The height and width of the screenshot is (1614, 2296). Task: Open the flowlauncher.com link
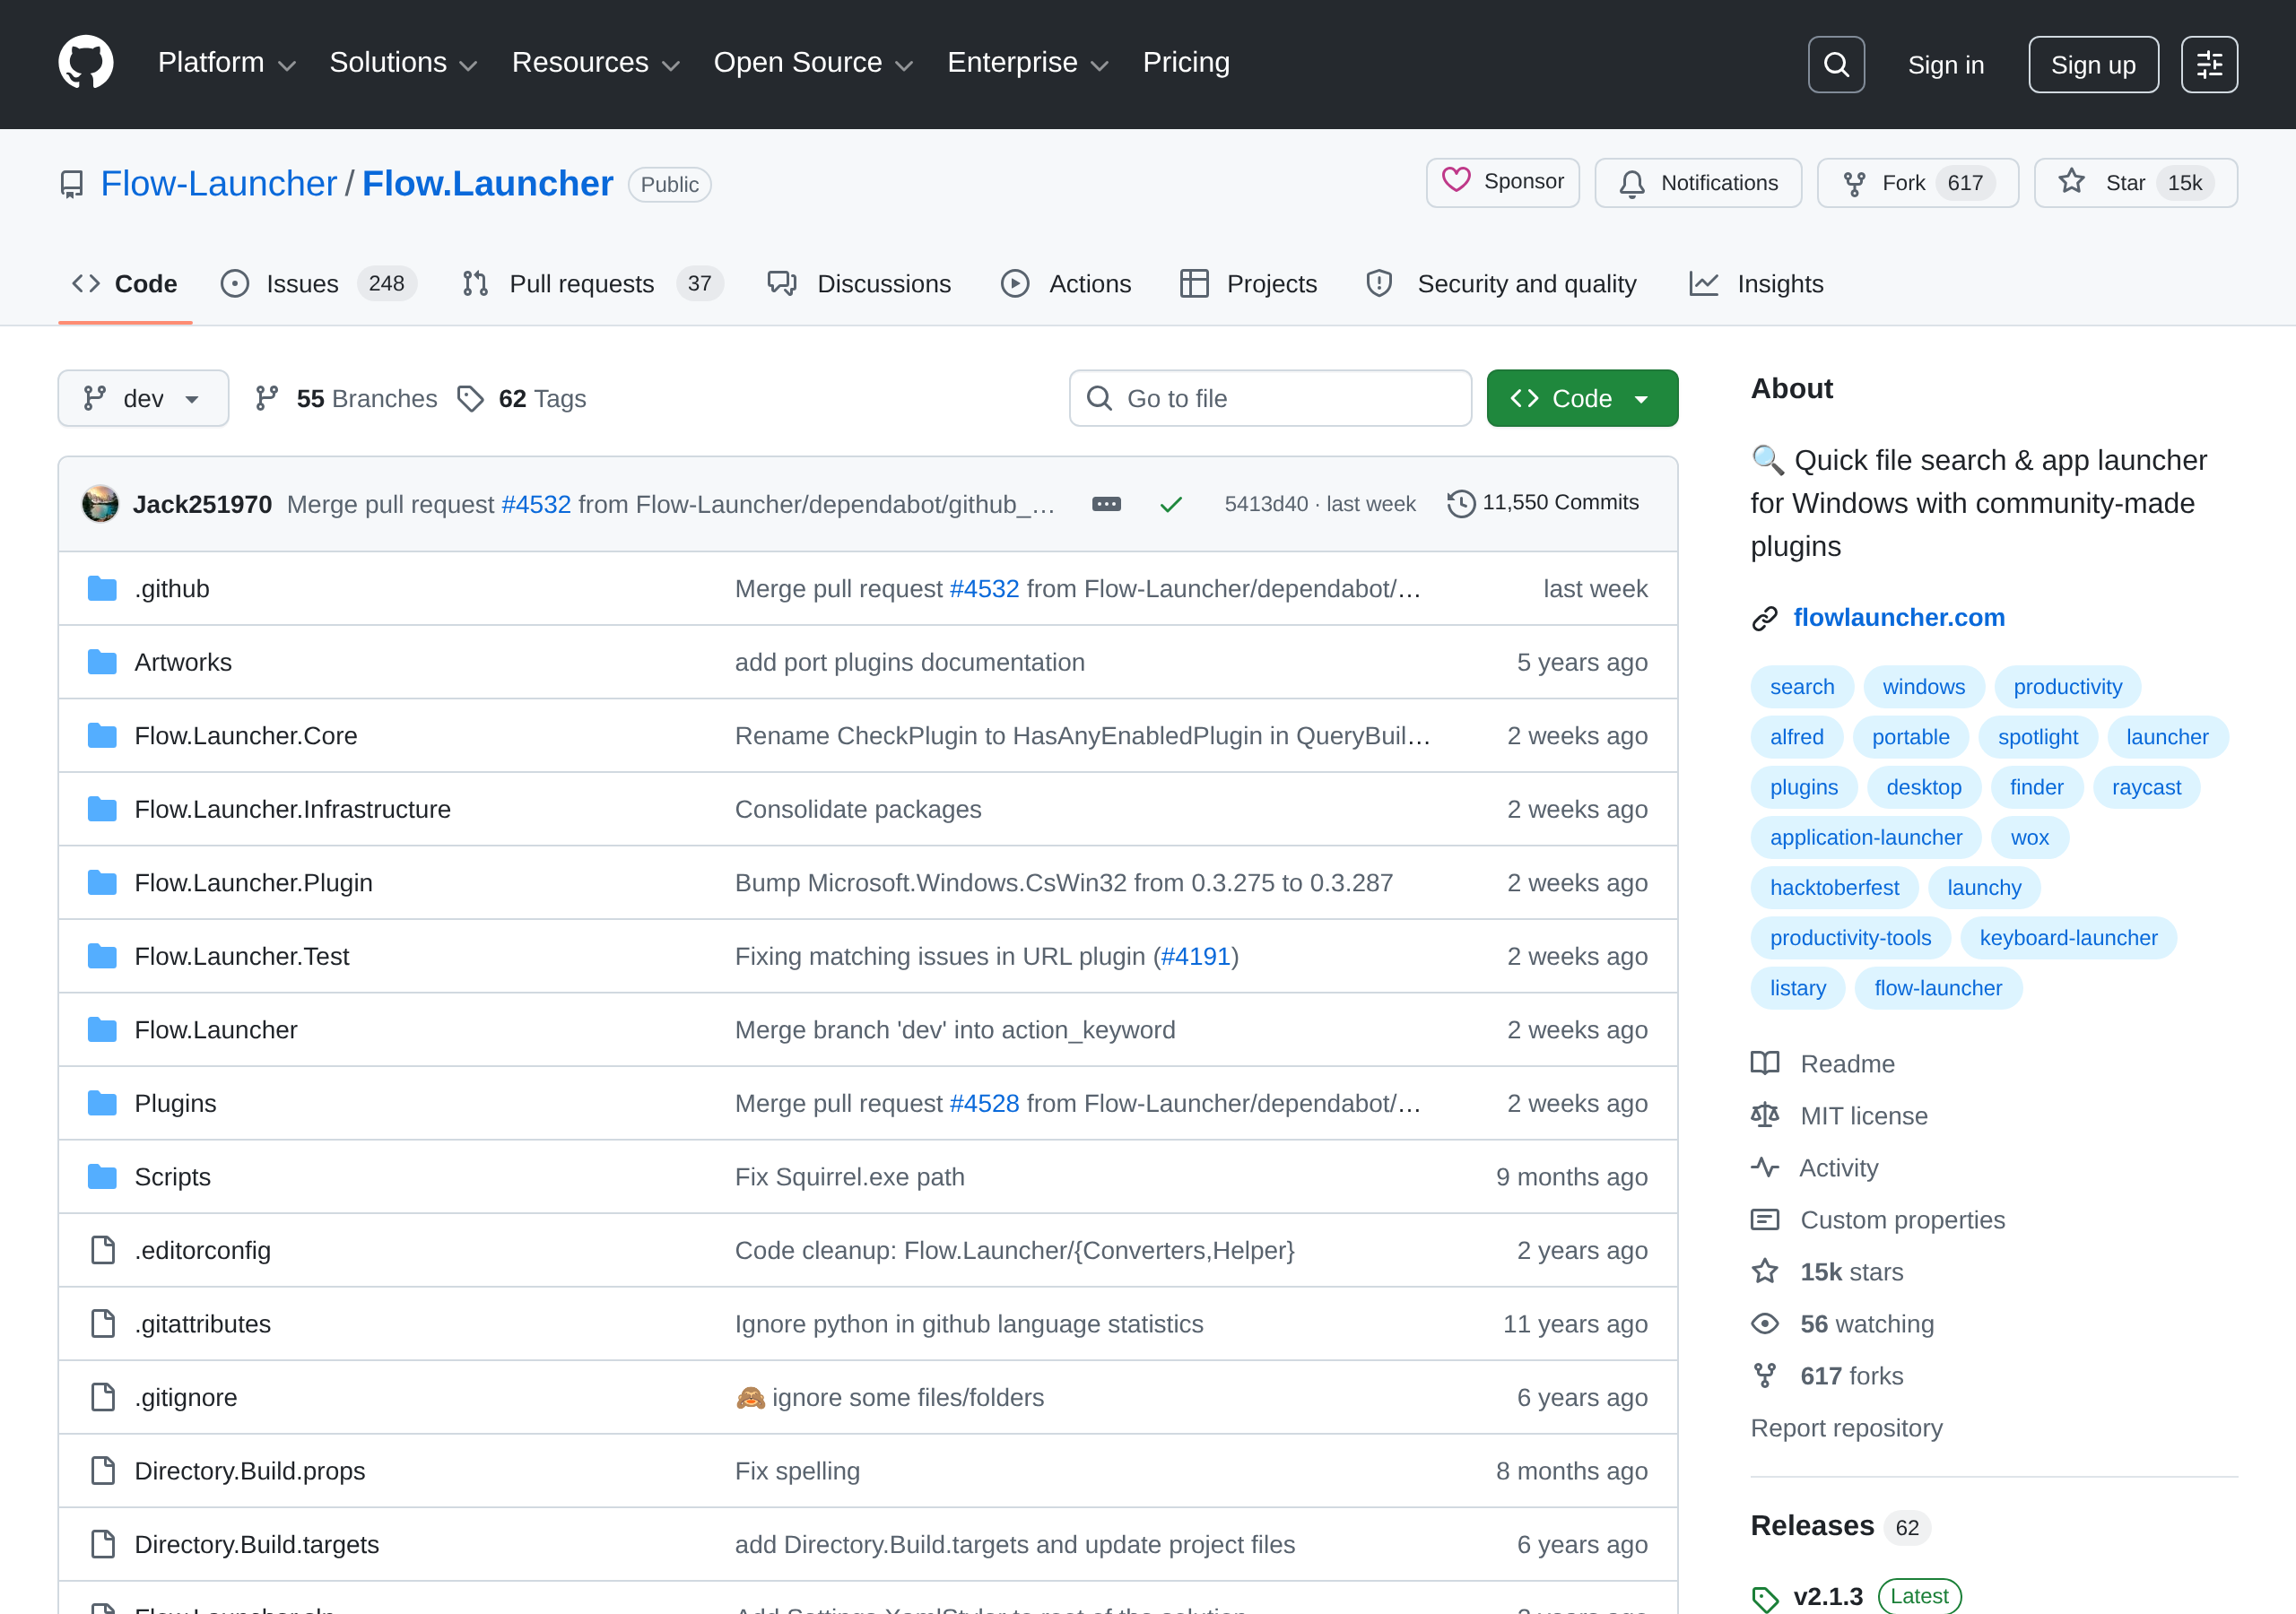(1898, 617)
